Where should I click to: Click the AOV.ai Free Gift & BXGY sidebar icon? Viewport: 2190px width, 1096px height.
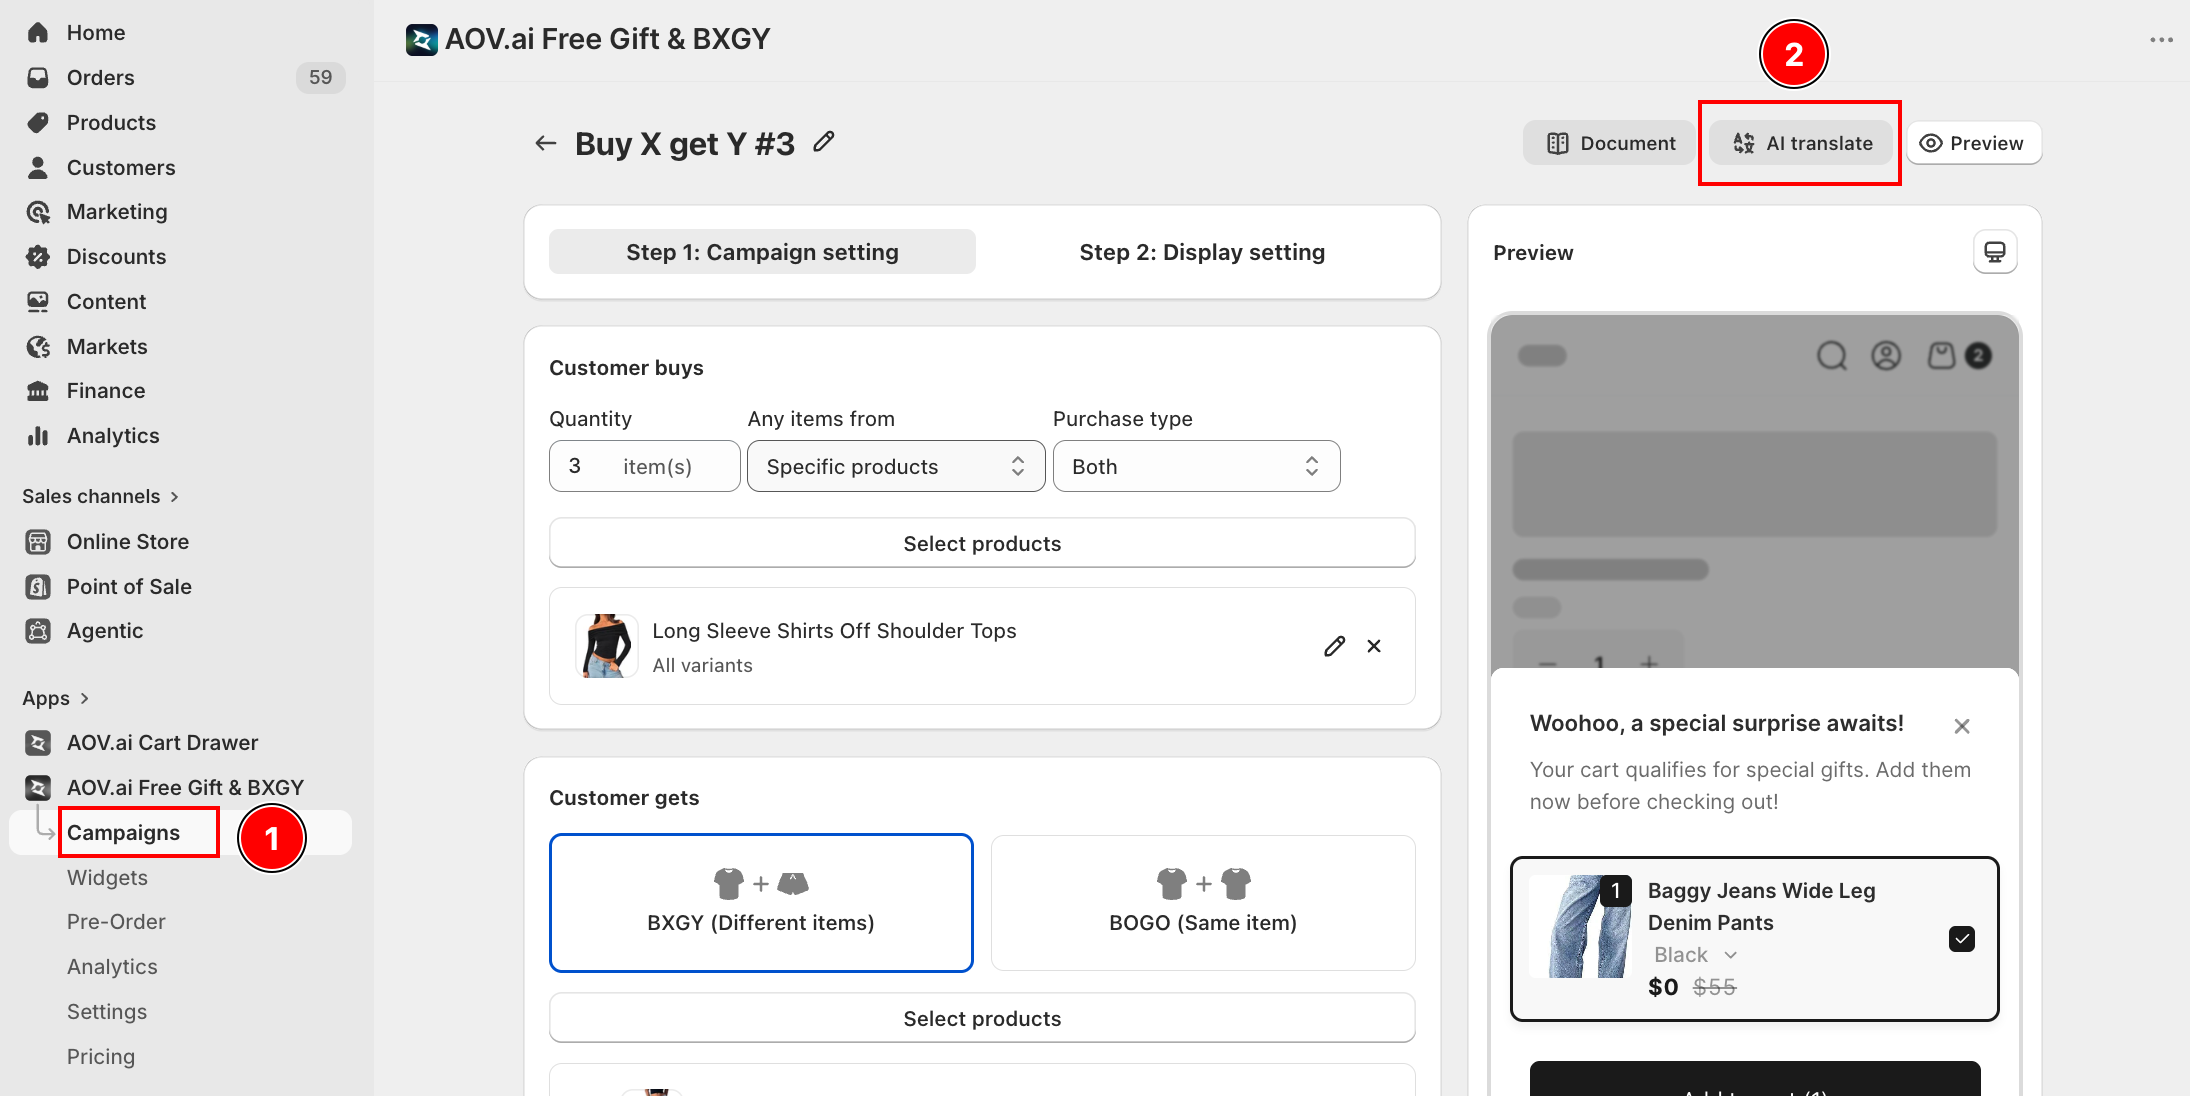(38, 787)
